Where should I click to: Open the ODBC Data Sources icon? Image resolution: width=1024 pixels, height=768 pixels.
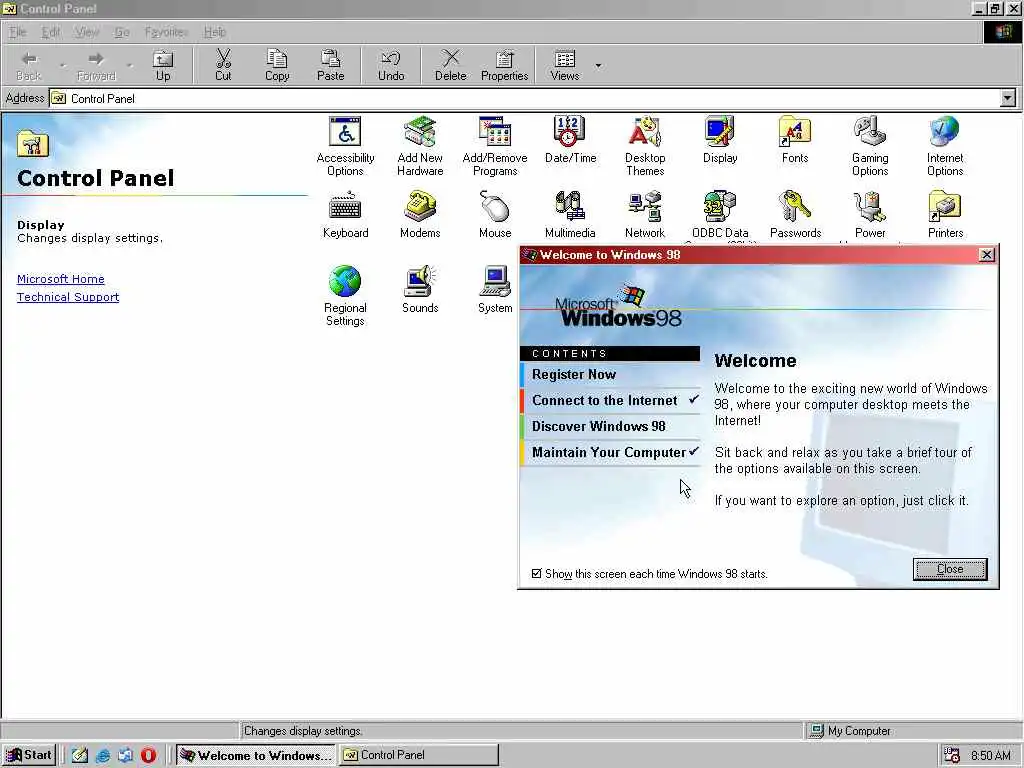[x=720, y=215]
